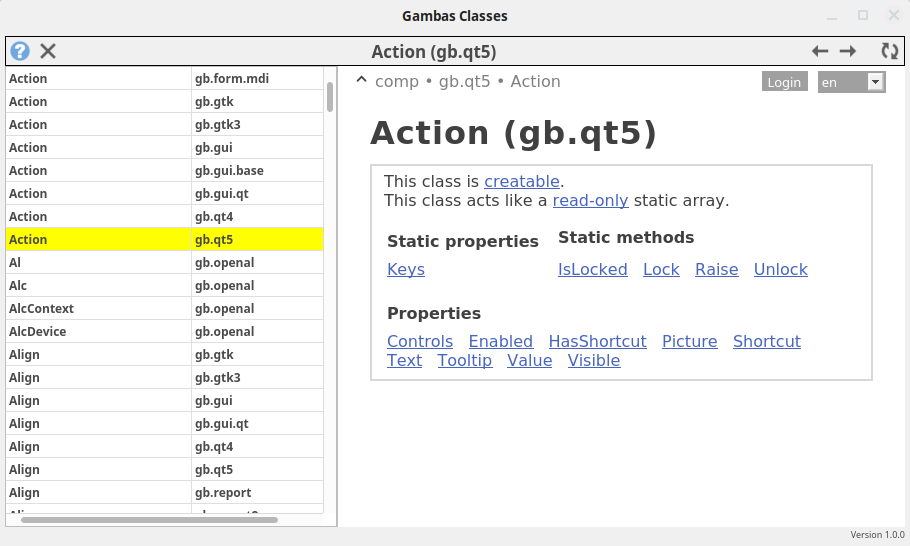Select Align row for gb.report
This screenshot has width=910, height=546.
pyautogui.click(x=165, y=493)
